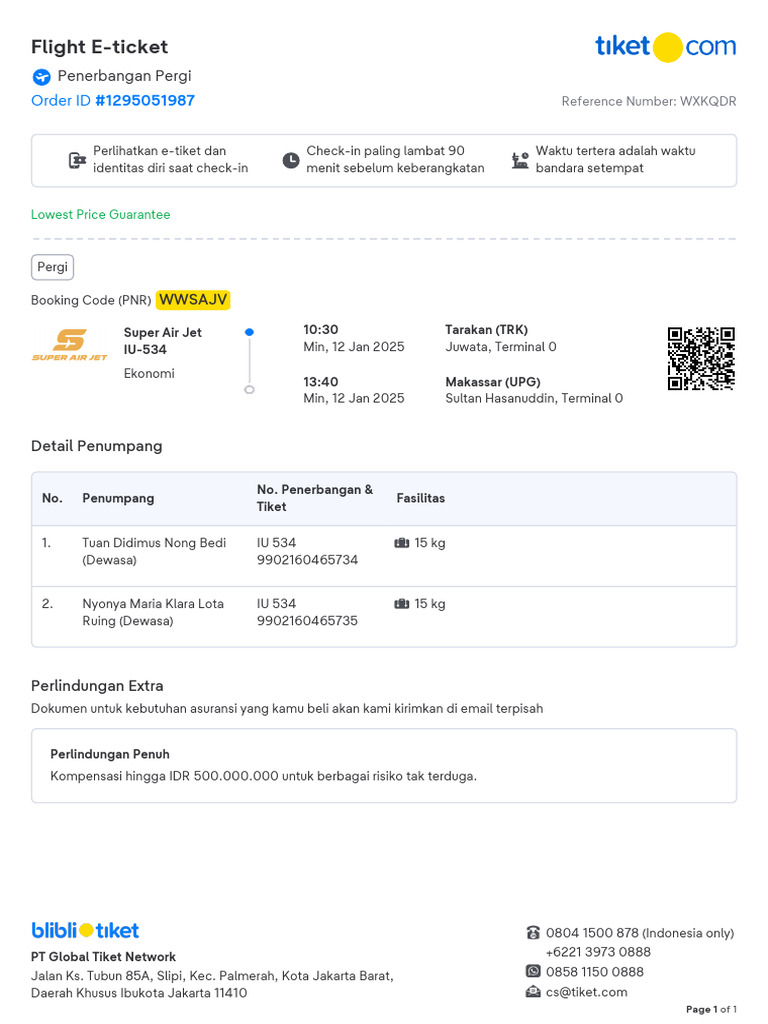
Task: Click the clock icon for check-in time
Action: pos(291,160)
